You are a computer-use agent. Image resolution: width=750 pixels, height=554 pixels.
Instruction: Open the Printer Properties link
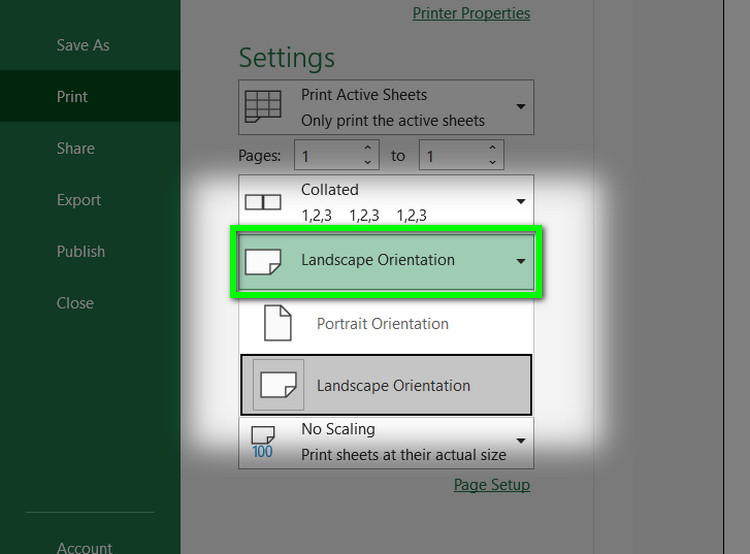point(471,13)
